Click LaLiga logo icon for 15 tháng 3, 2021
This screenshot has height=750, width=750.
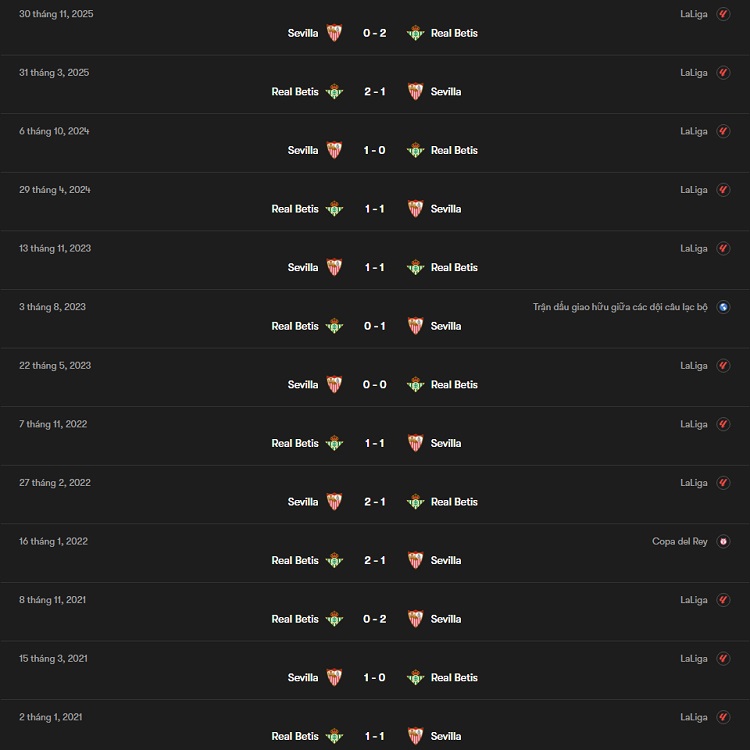click(724, 659)
